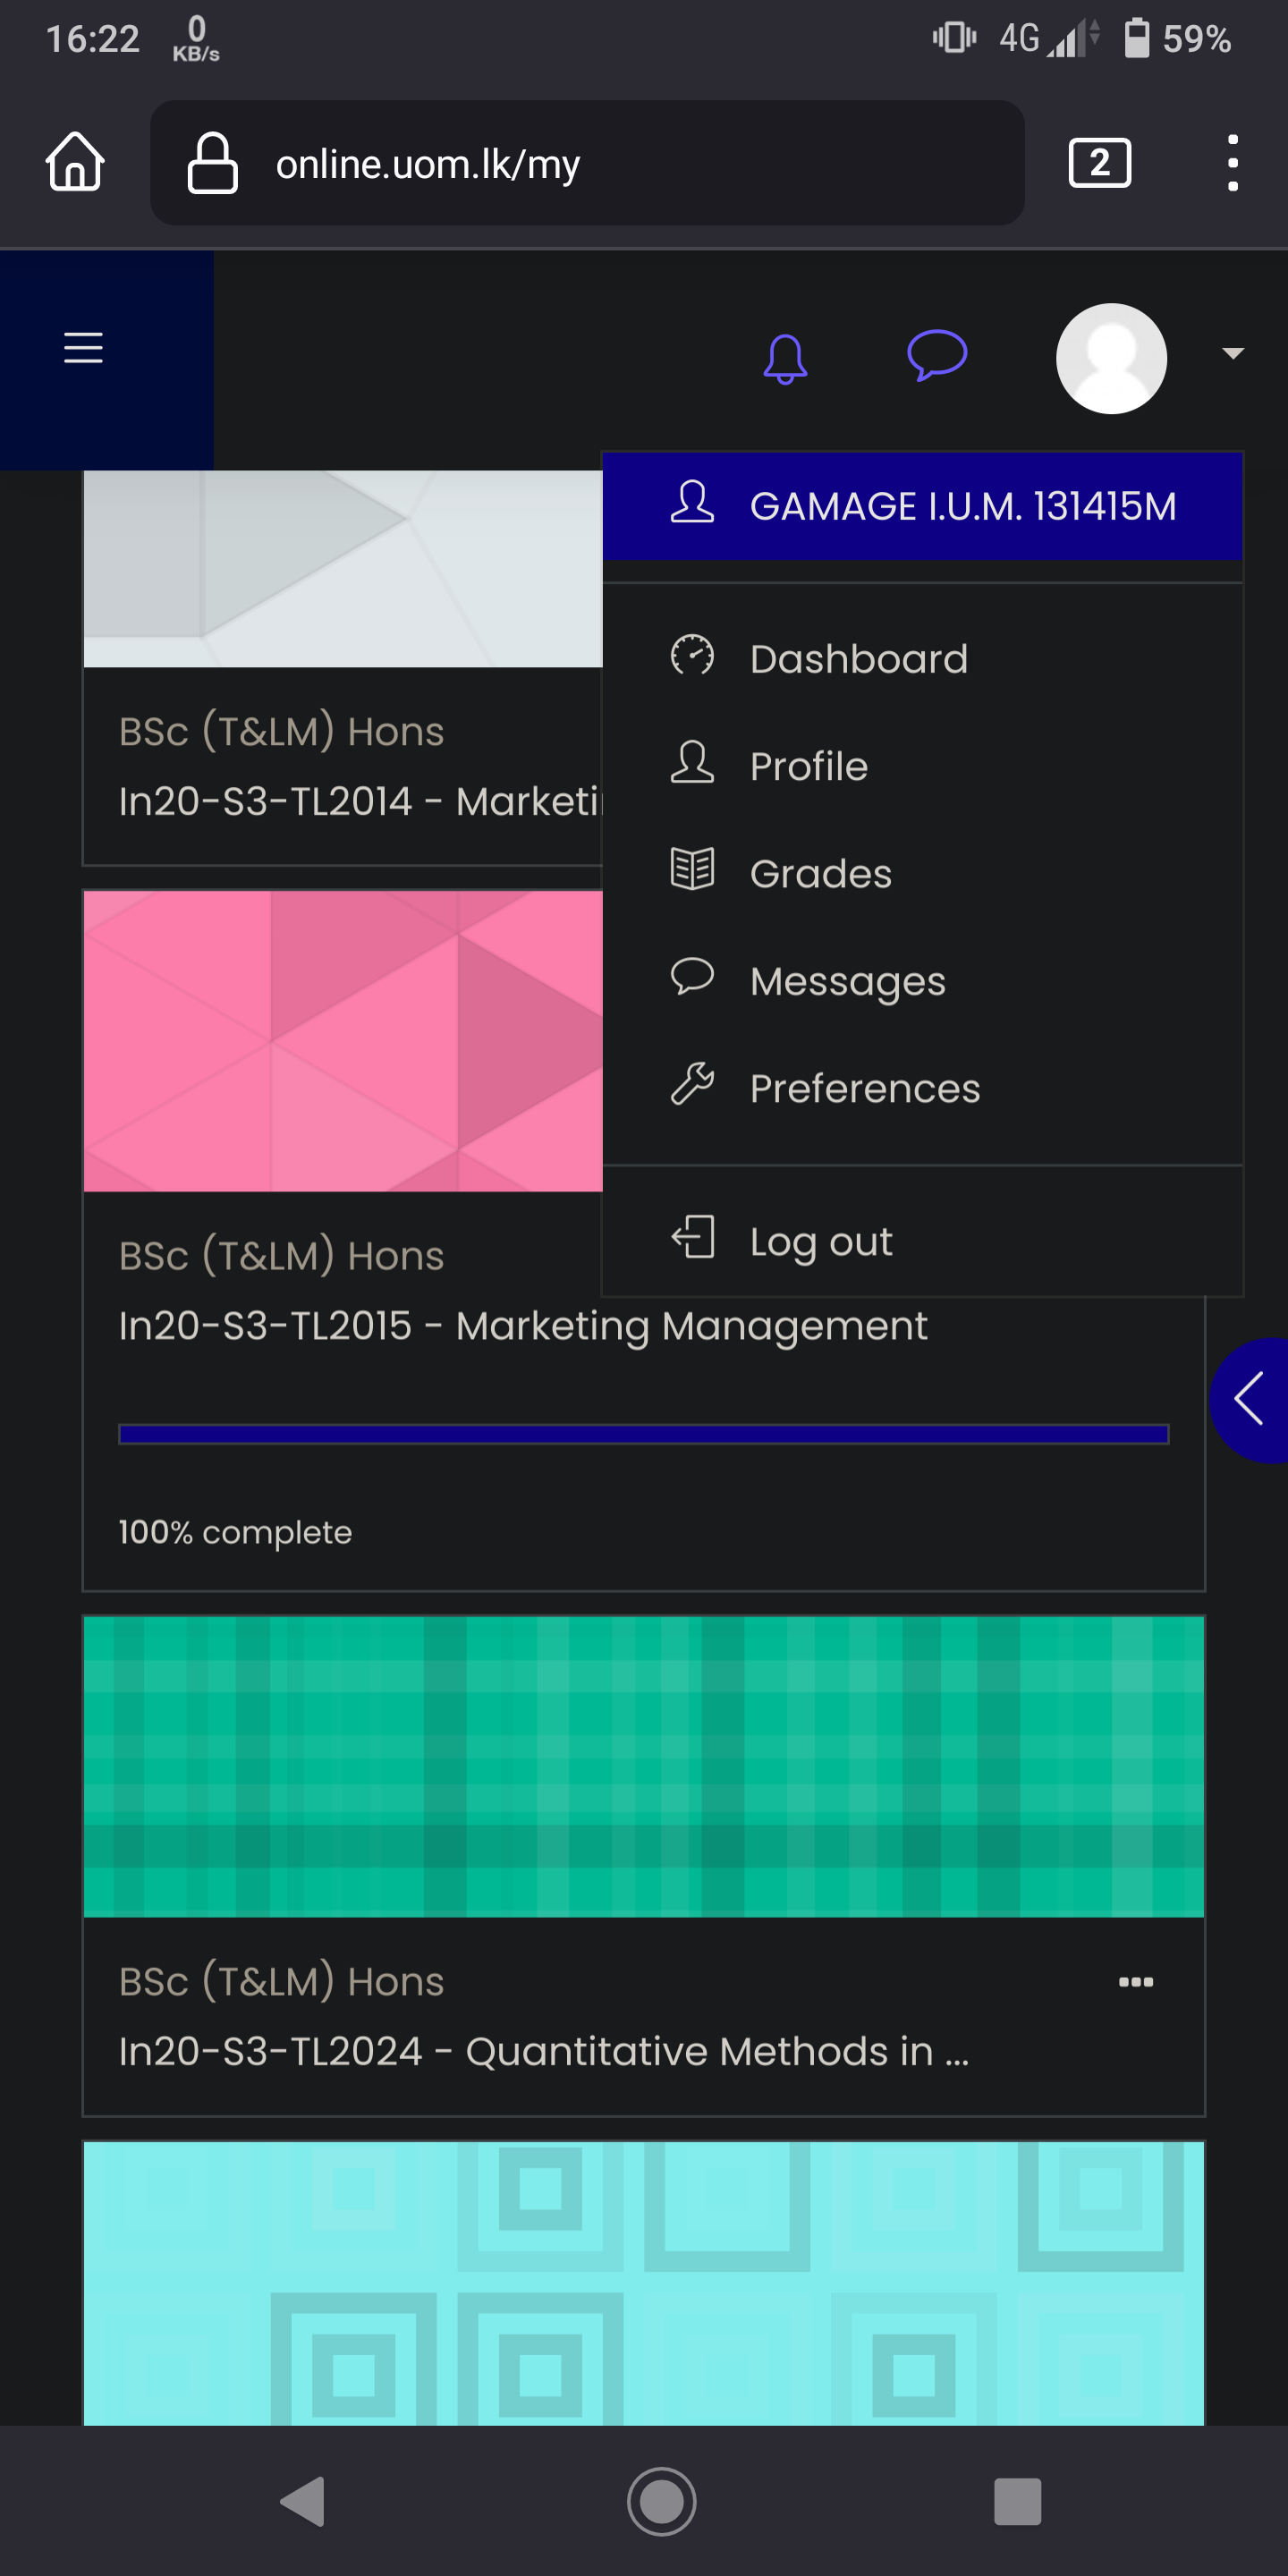This screenshot has width=1288, height=2576.
Task: Click the cyan squares course image
Action: pos(644,2283)
